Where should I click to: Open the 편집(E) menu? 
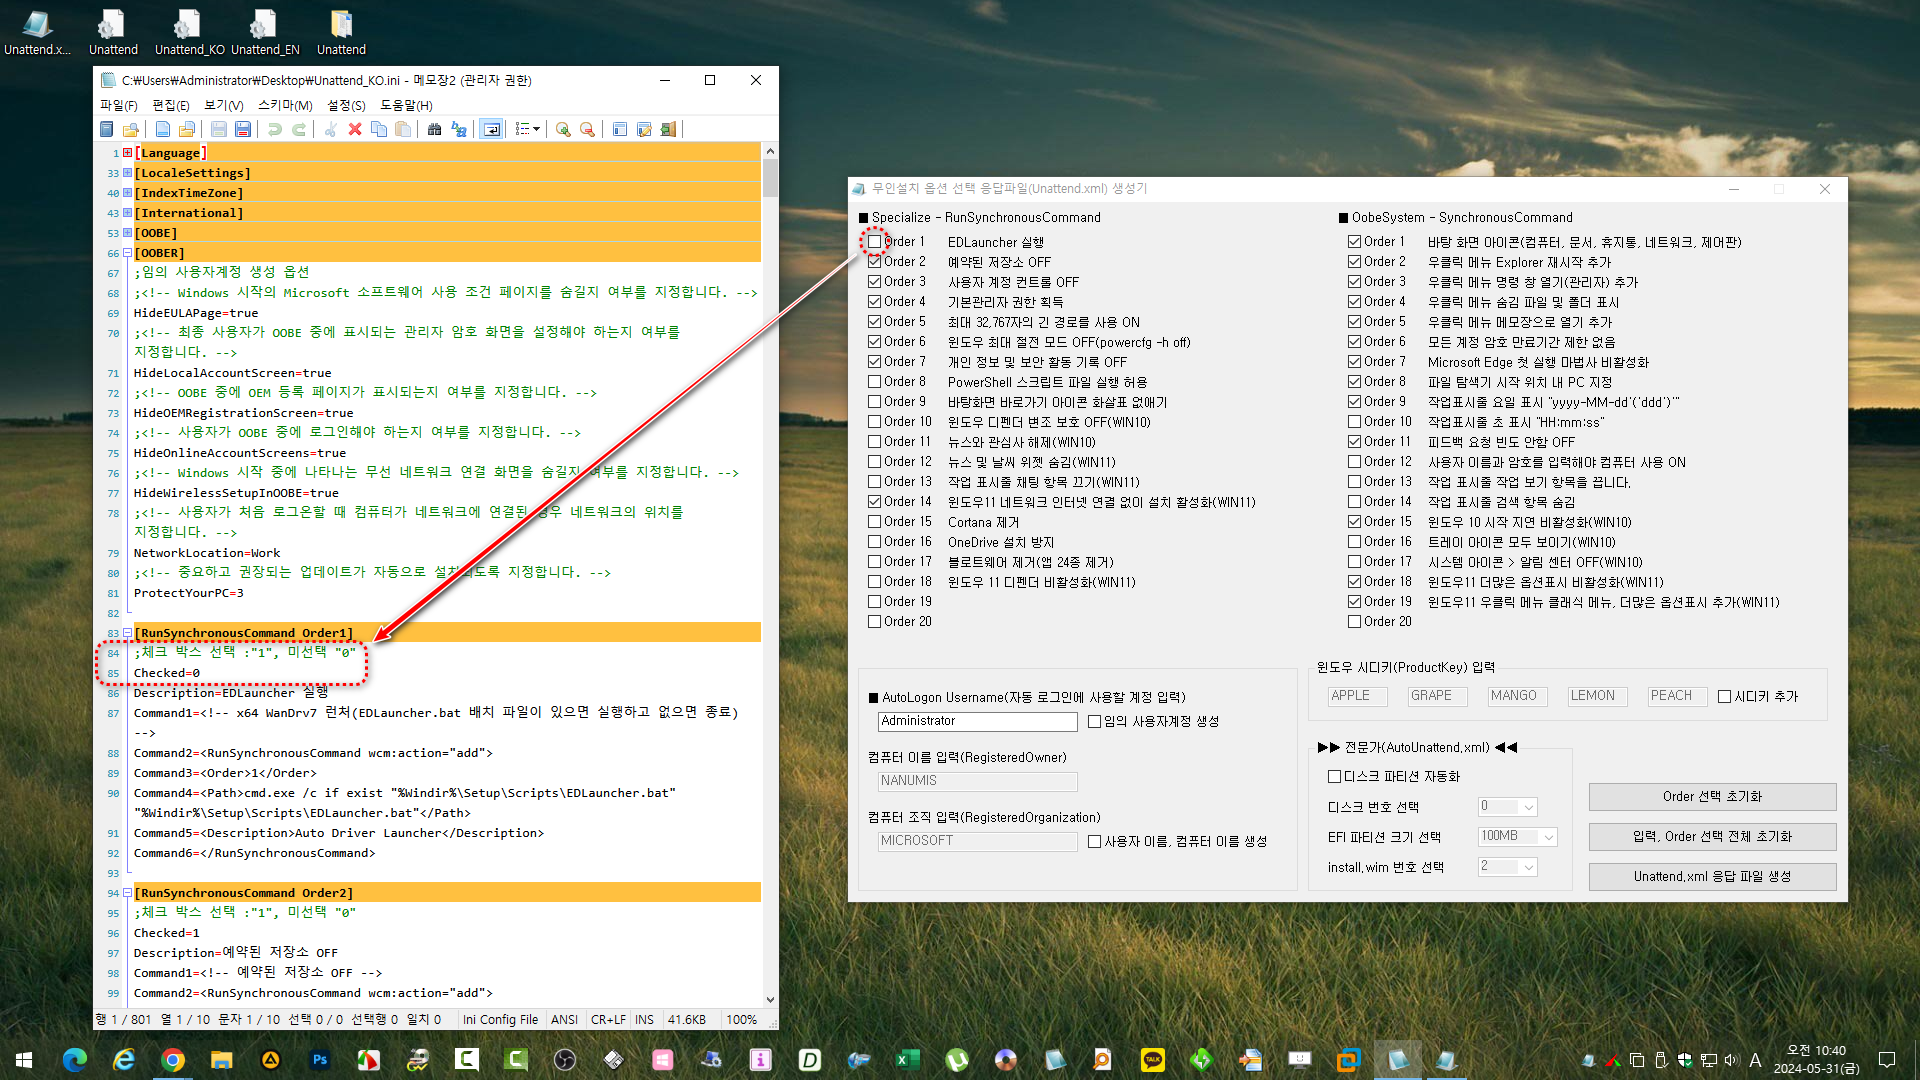point(170,105)
